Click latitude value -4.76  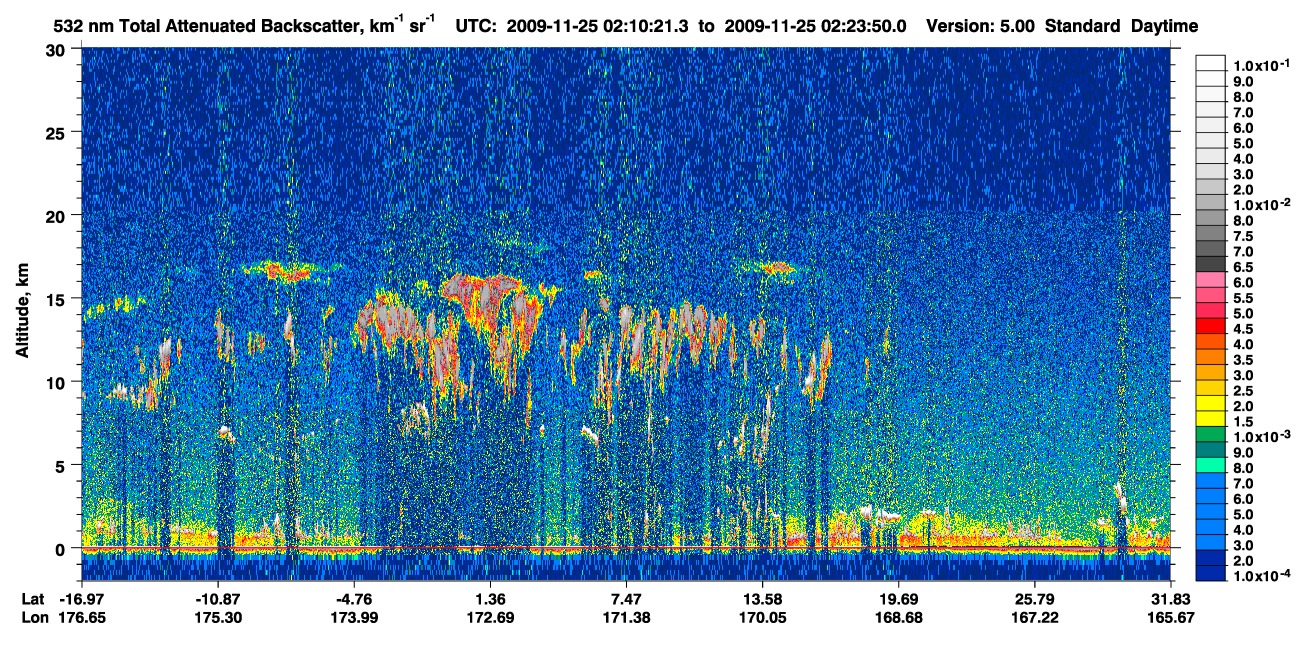coord(355,599)
